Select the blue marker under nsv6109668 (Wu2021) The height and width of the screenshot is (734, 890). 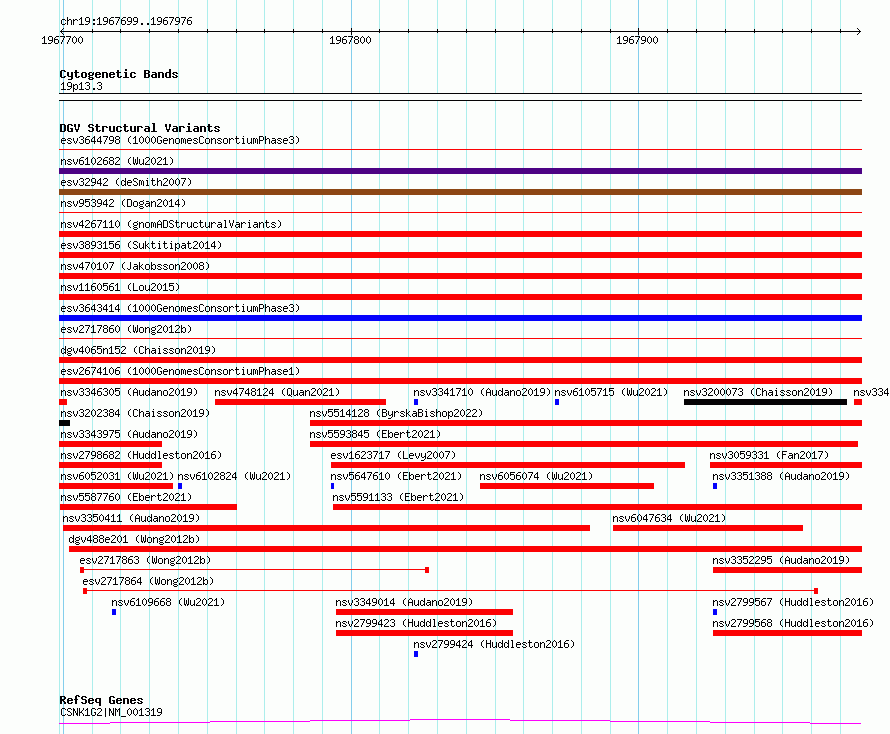point(114,612)
